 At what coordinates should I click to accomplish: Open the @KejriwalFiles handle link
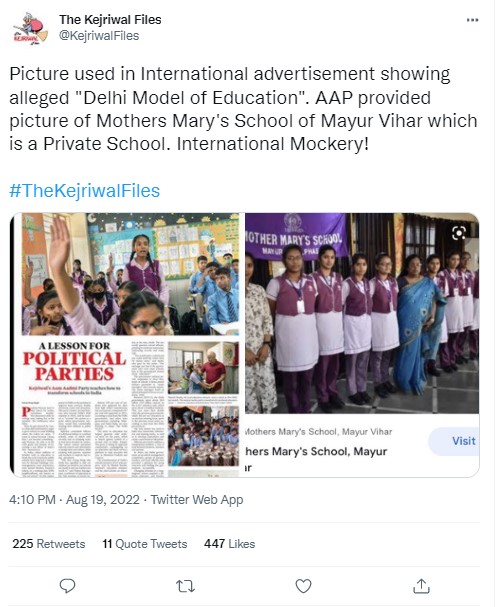[x=99, y=36]
